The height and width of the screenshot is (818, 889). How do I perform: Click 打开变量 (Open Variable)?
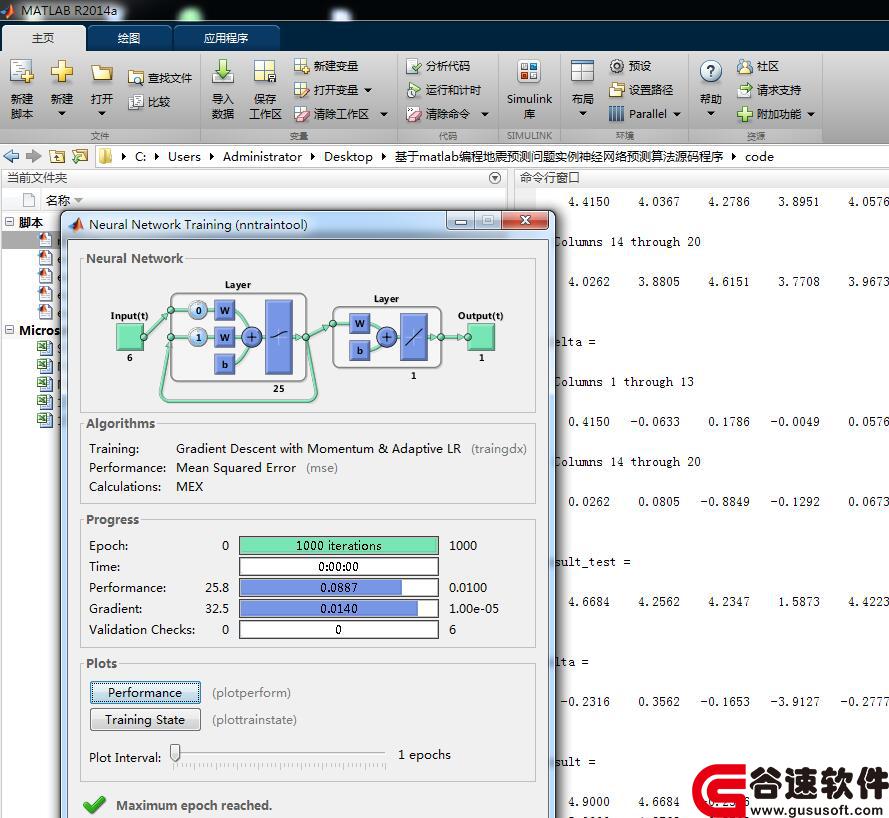point(326,90)
